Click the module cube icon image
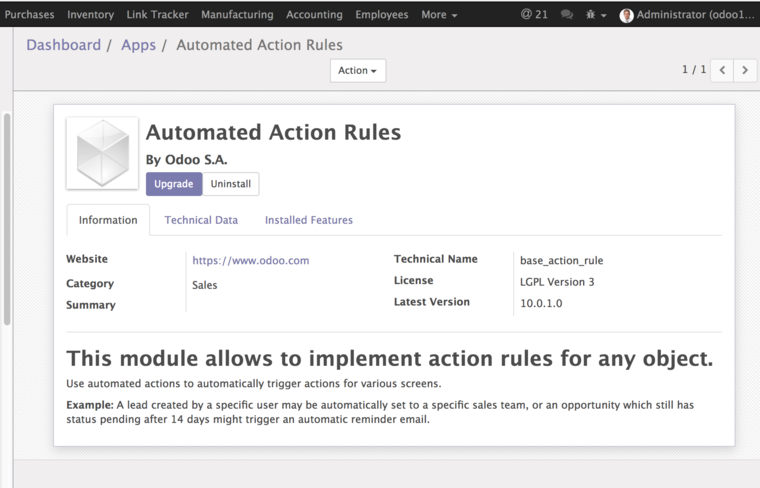 pos(102,153)
